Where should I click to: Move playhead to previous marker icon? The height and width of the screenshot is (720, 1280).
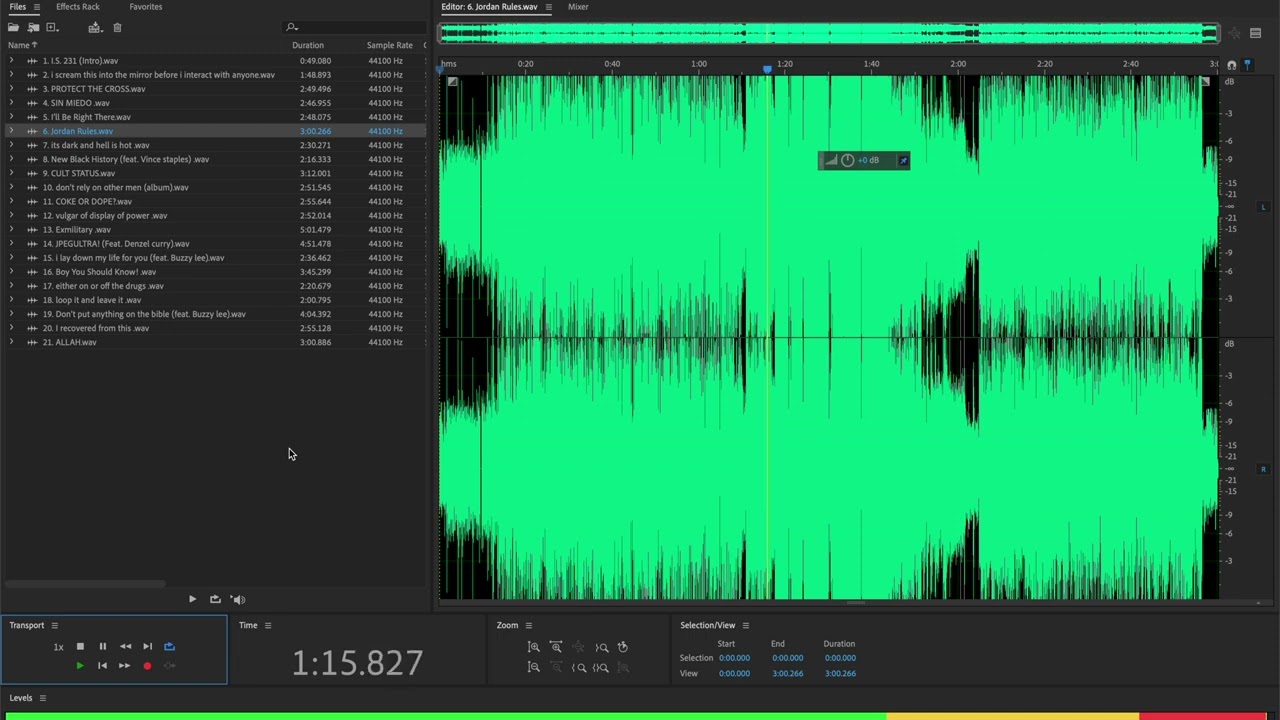pos(102,666)
